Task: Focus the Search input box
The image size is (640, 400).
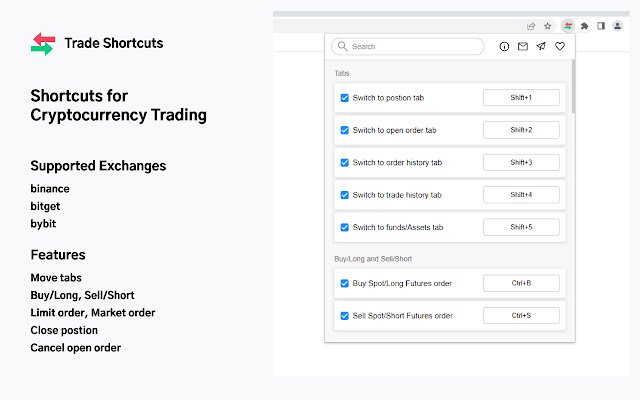Action: coord(408,47)
